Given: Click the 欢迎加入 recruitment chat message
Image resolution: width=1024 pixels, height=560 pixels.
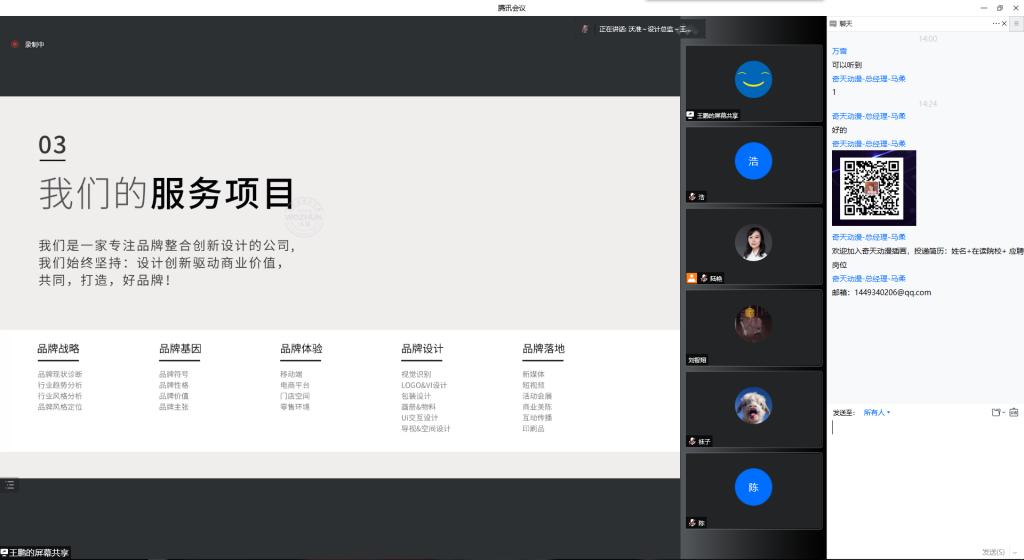Looking at the screenshot, I should (x=927, y=258).
